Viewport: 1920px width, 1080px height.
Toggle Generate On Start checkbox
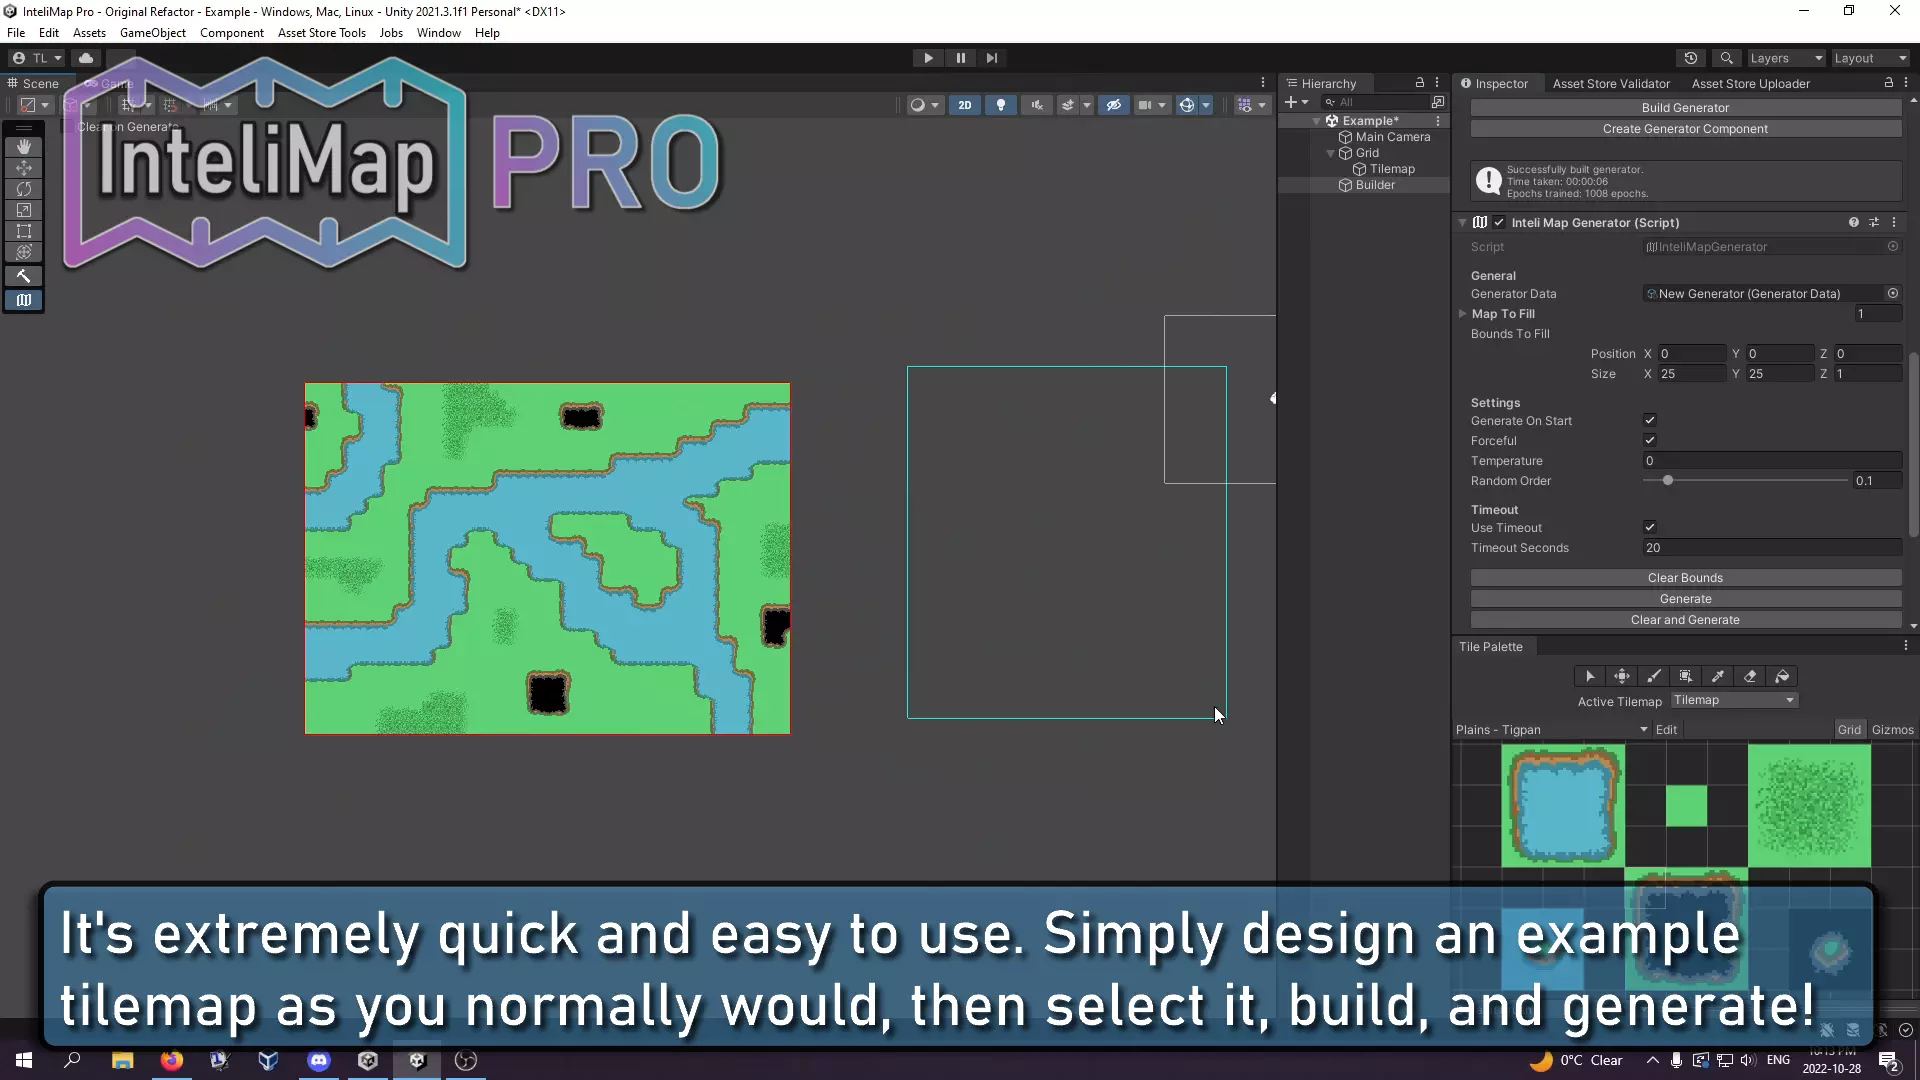coord(1650,421)
